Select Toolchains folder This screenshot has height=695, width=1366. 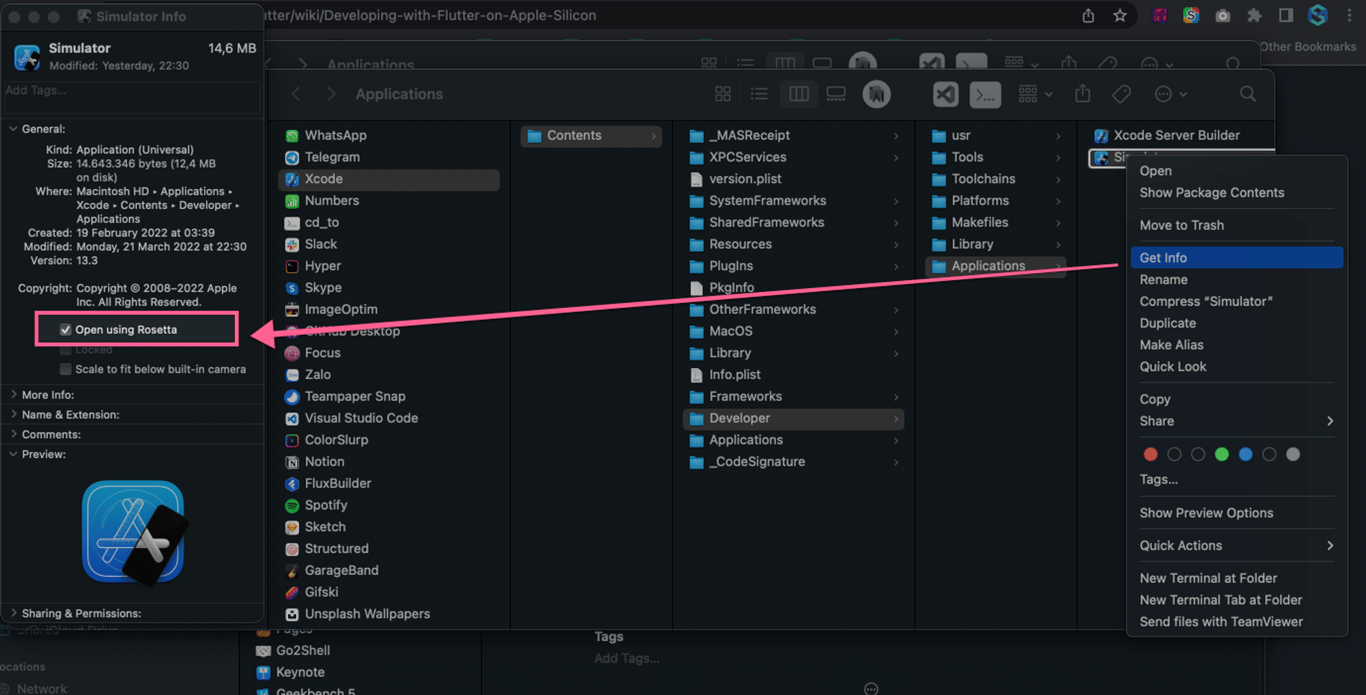pyautogui.click(x=983, y=179)
